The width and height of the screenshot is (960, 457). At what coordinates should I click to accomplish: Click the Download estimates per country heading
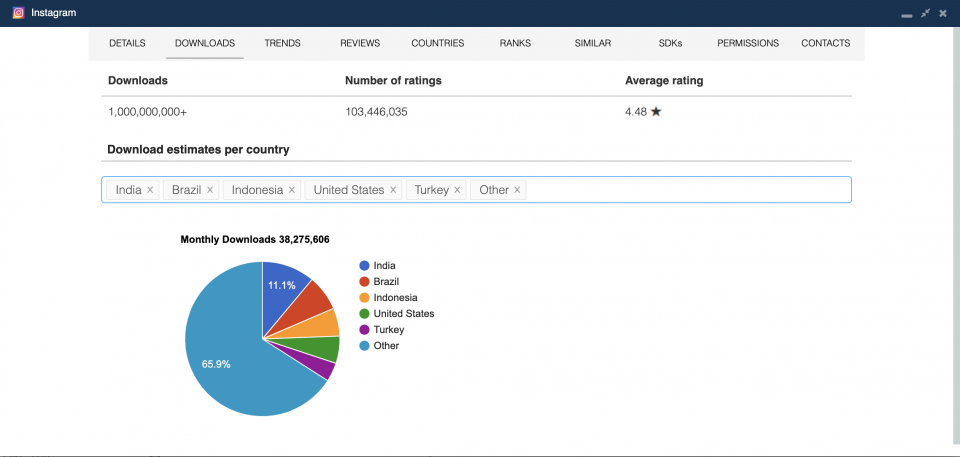coord(198,149)
